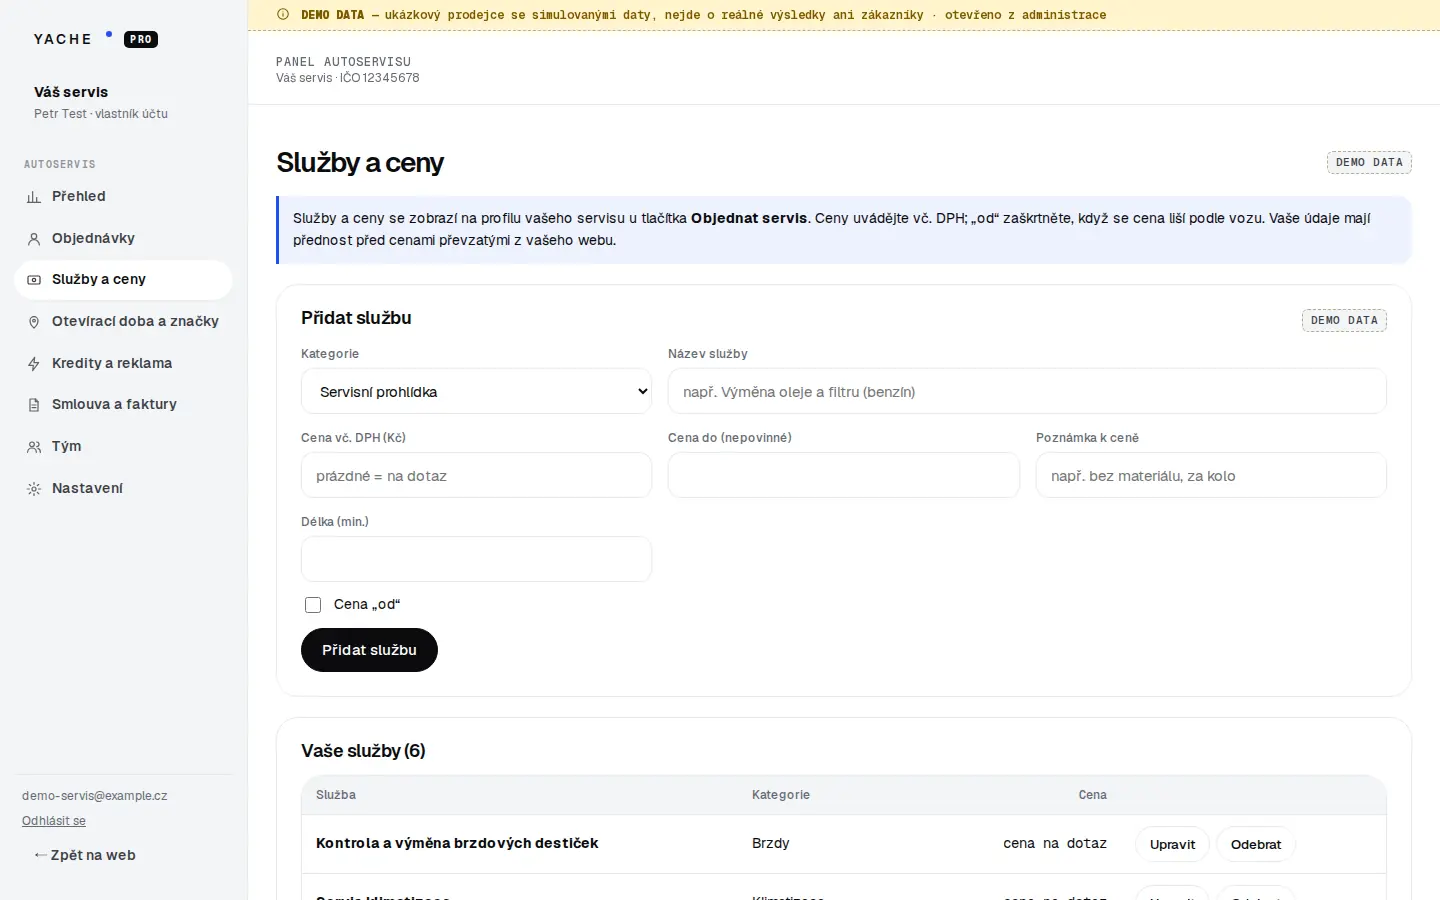Click the Služby a ceny banknote icon

34,280
